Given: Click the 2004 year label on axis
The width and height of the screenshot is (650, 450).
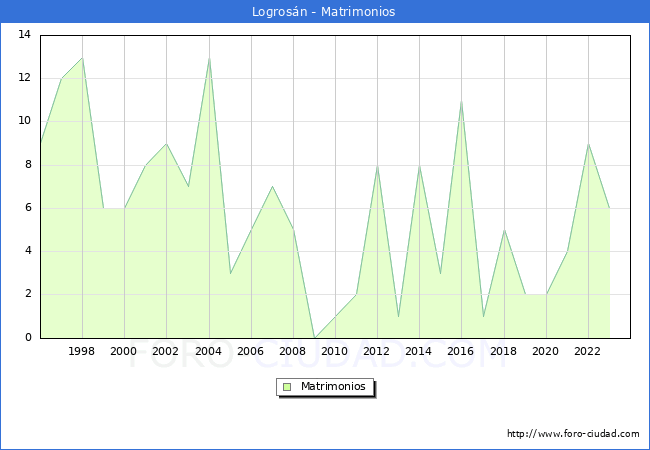Looking at the screenshot, I should 209,351.
